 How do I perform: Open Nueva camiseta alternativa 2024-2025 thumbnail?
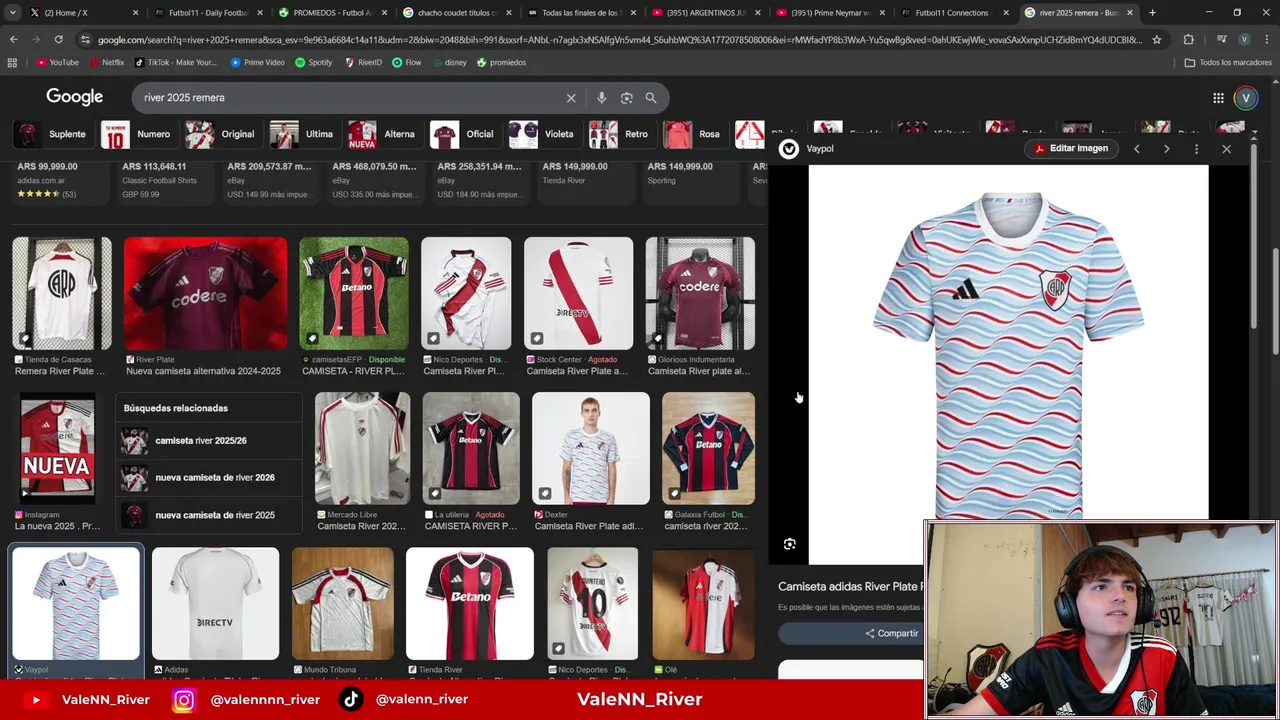coord(205,294)
